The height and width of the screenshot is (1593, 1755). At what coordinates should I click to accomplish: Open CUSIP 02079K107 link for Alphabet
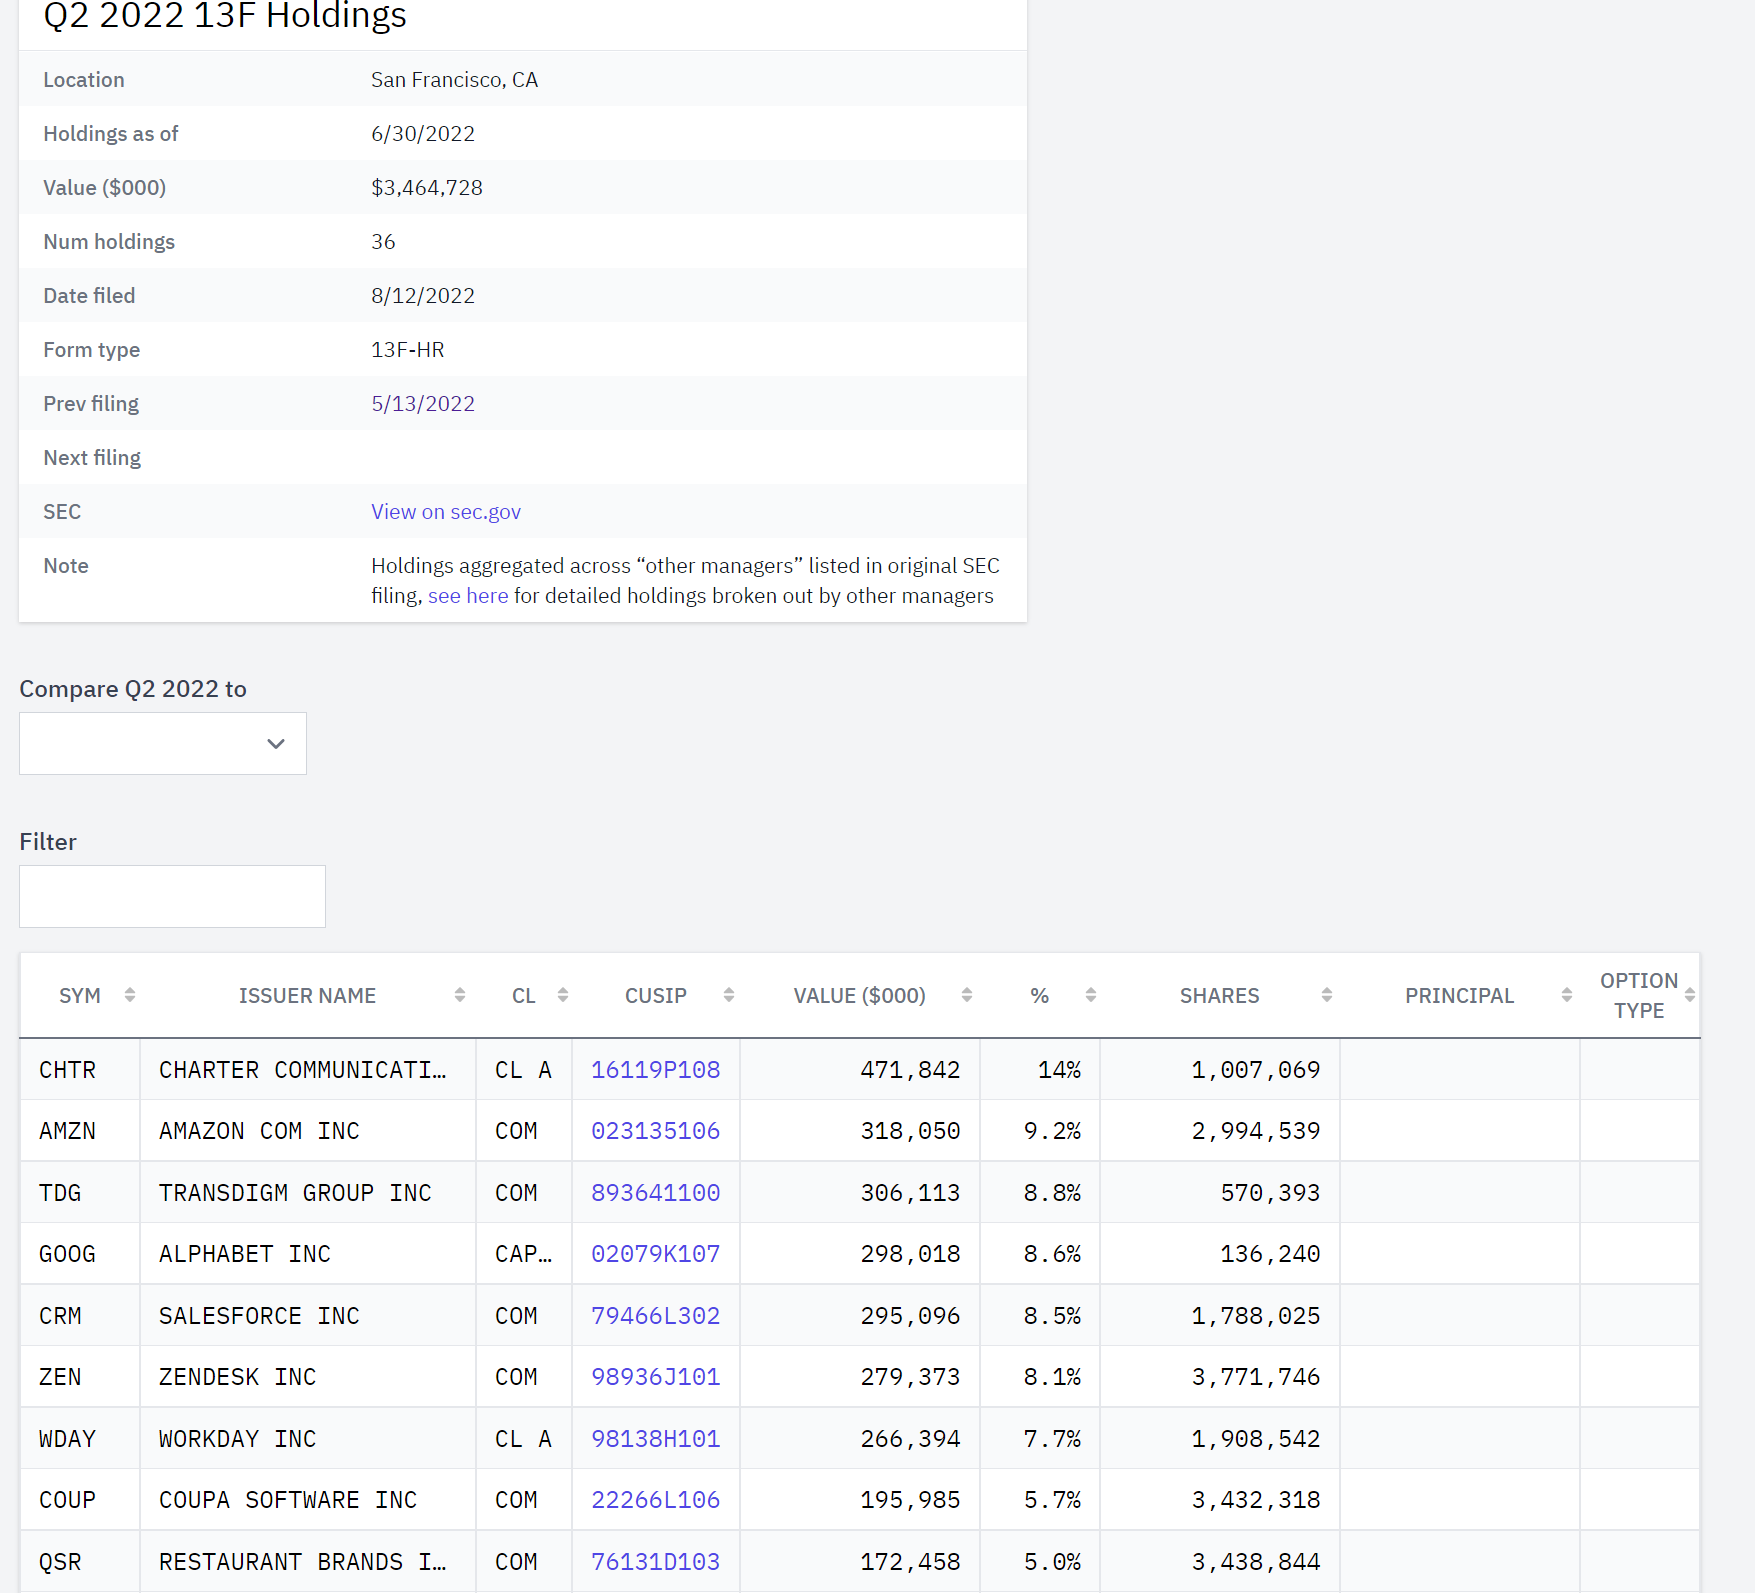click(x=656, y=1254)
